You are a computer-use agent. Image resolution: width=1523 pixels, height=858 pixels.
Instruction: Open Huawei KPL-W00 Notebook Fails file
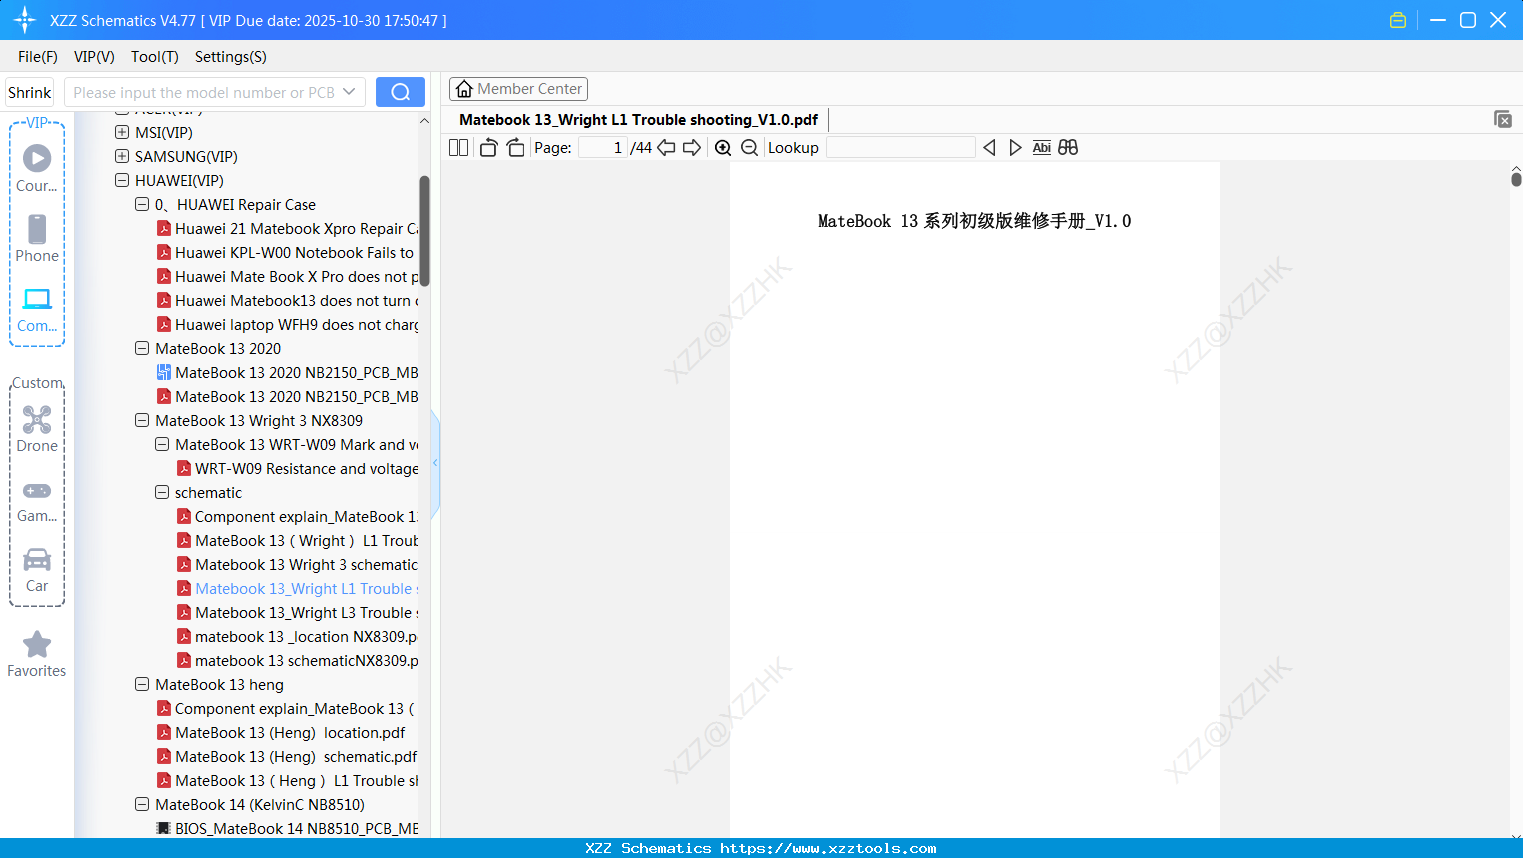click(x=286, y=252)
